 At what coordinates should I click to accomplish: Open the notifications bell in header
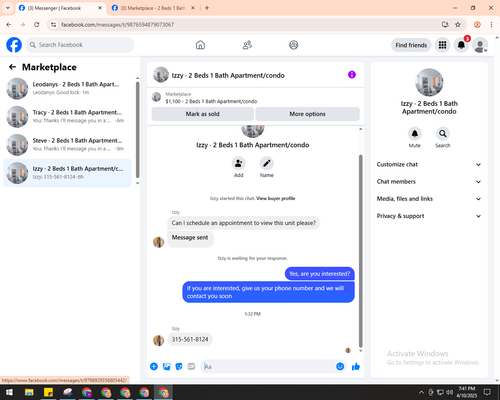461,45
